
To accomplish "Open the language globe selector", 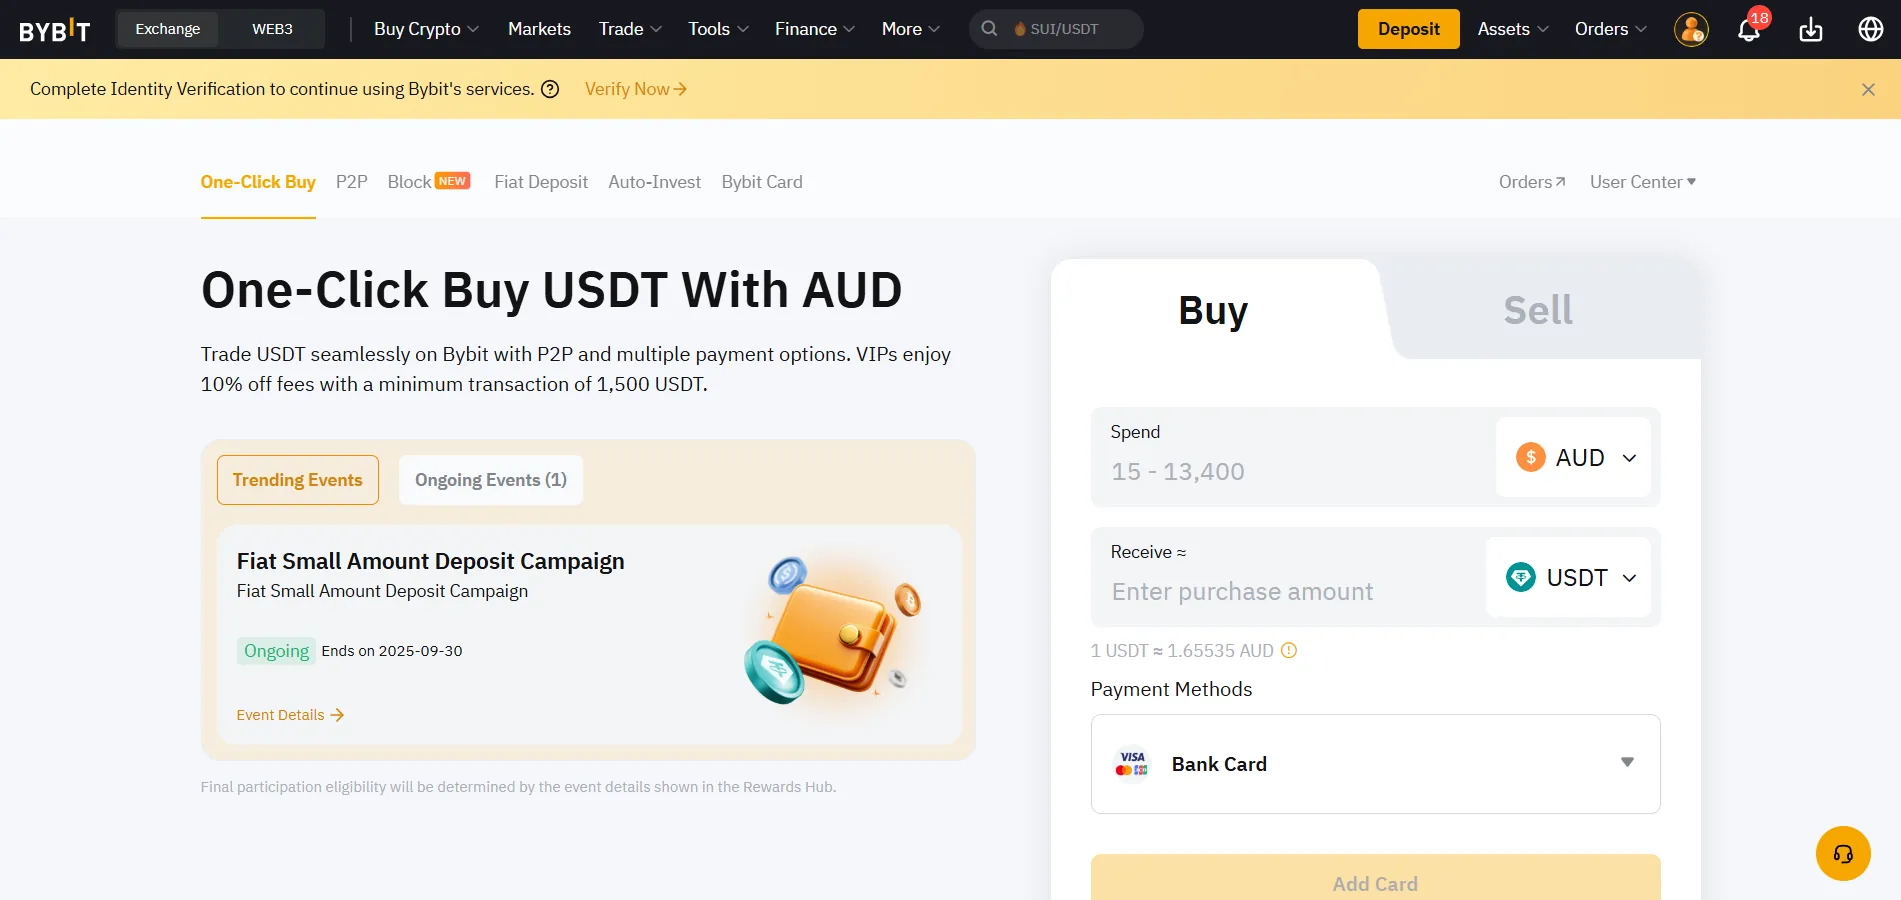I will (x=1869, y=29).
